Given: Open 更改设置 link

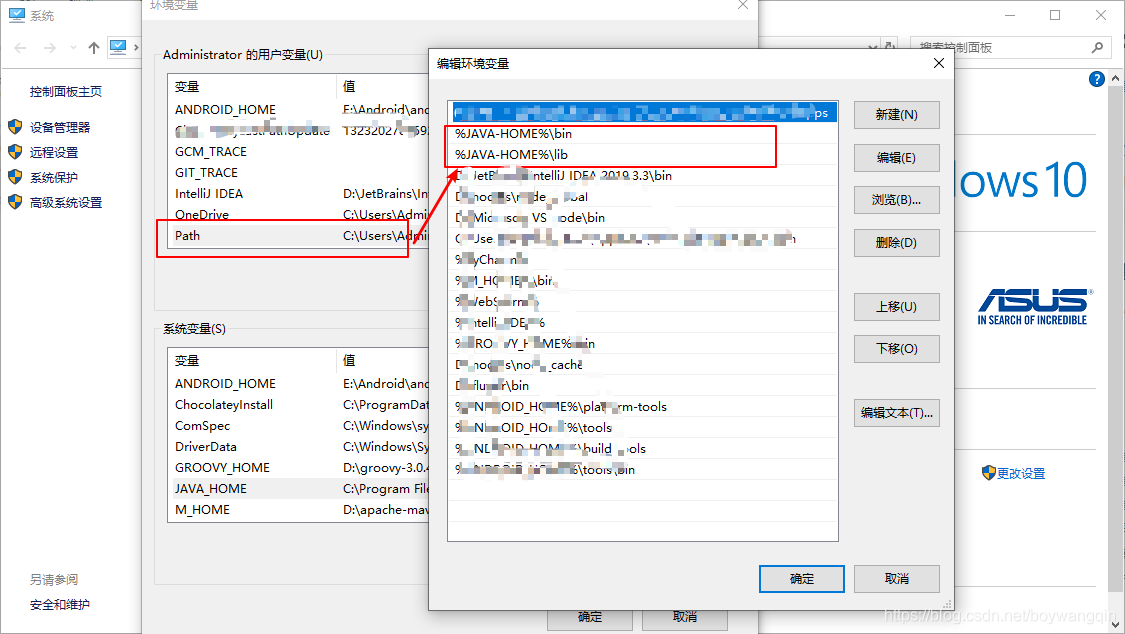Looking at the screenshot, I should point(1020,473).
